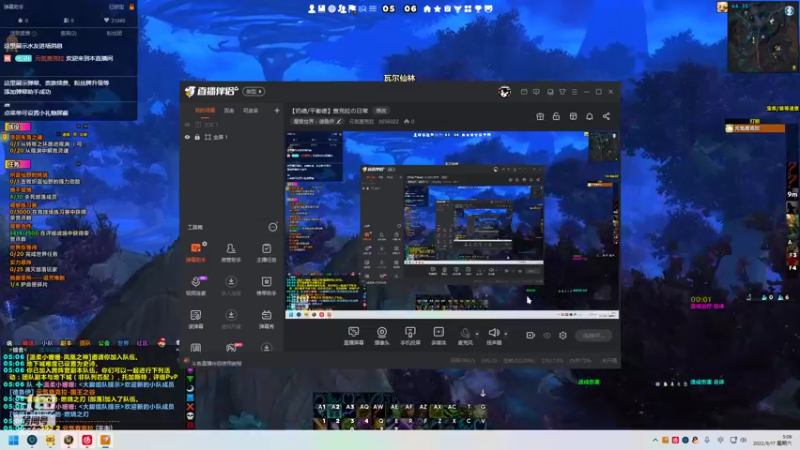Click the padlock icon in stream header
The height and width of the screenshot is (450, 800).
[x=556, y=116]
